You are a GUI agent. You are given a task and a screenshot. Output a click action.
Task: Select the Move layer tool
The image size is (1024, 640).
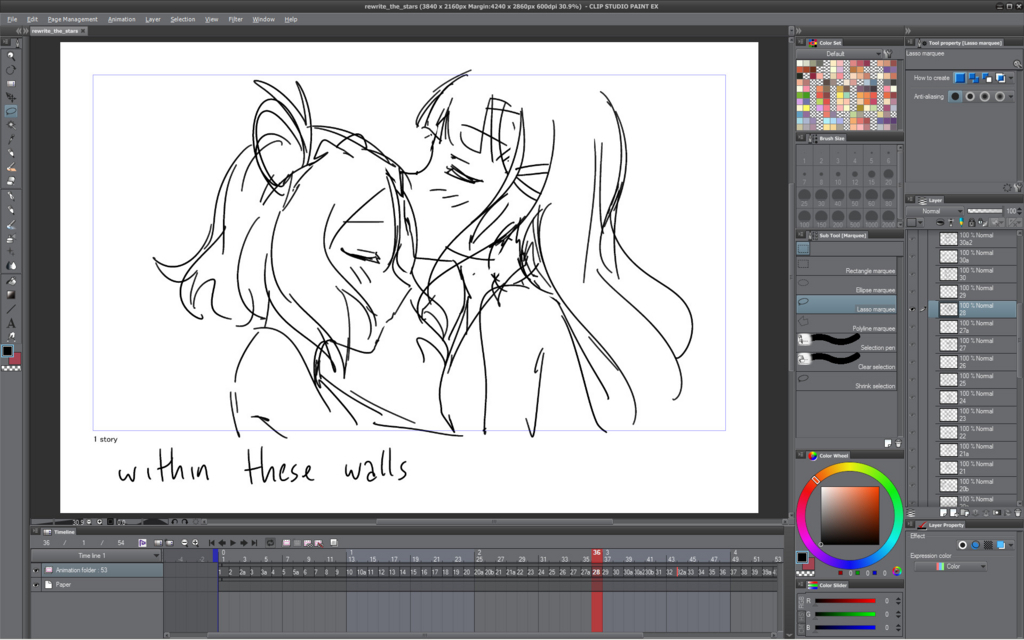(11, 97)
